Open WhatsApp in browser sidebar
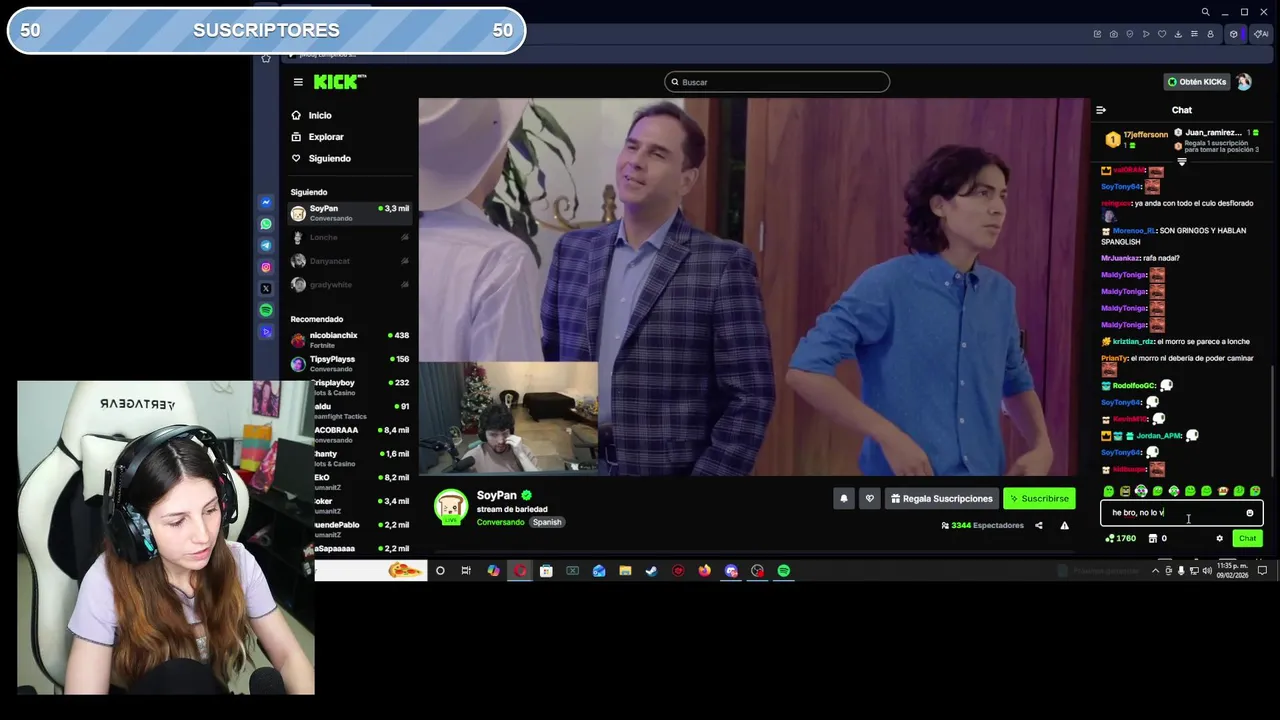 [x=266, y=224]
